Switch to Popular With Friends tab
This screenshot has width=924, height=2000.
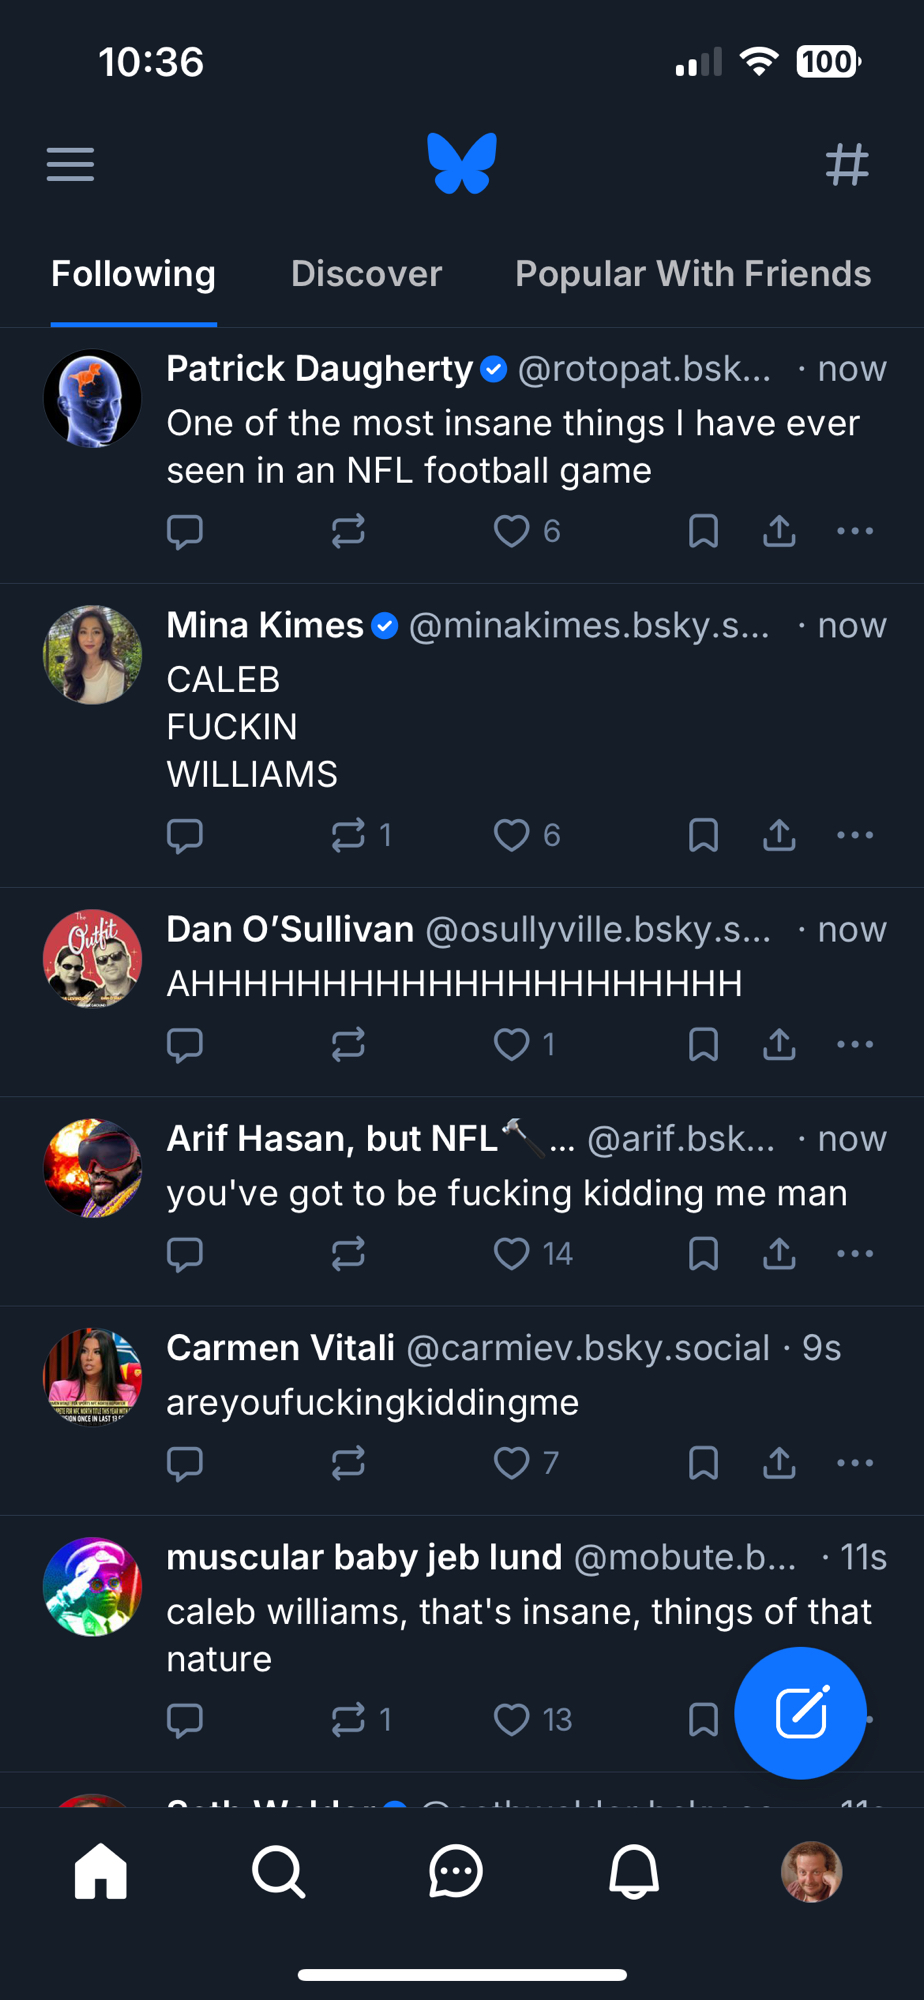[692, 274]
